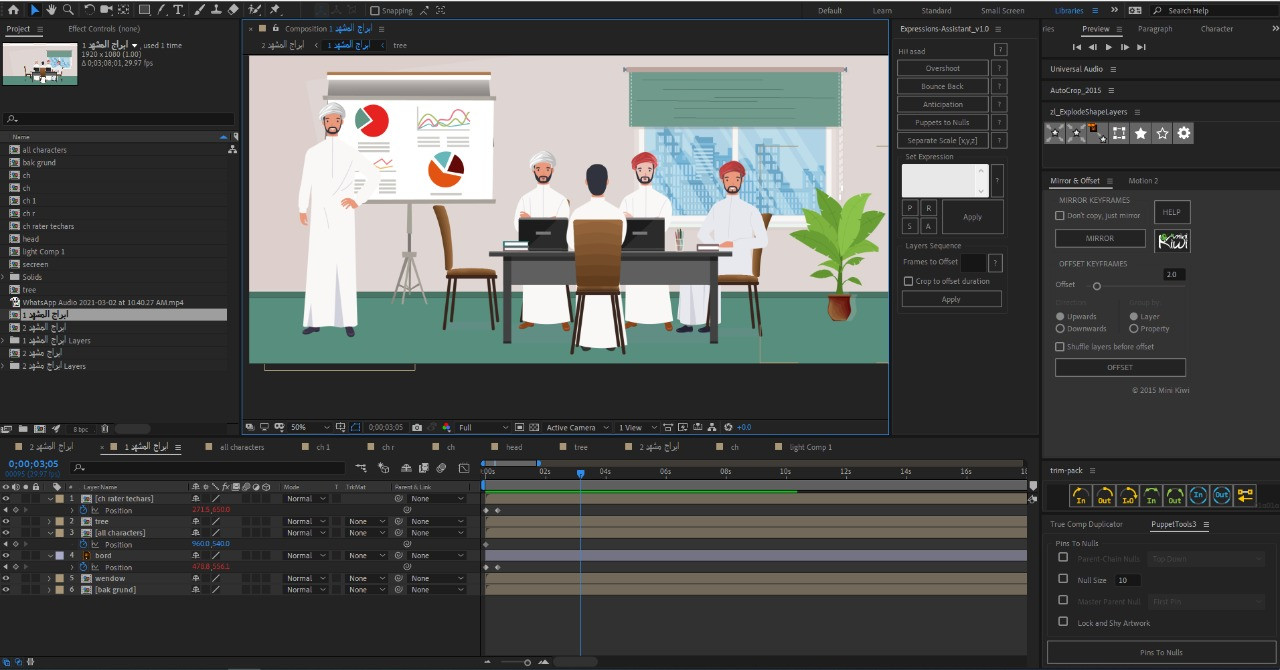The width and height of the screenshot is (1280, 670).
Task: Click the MIRROR button
Action: click(x=1100, y=239)
